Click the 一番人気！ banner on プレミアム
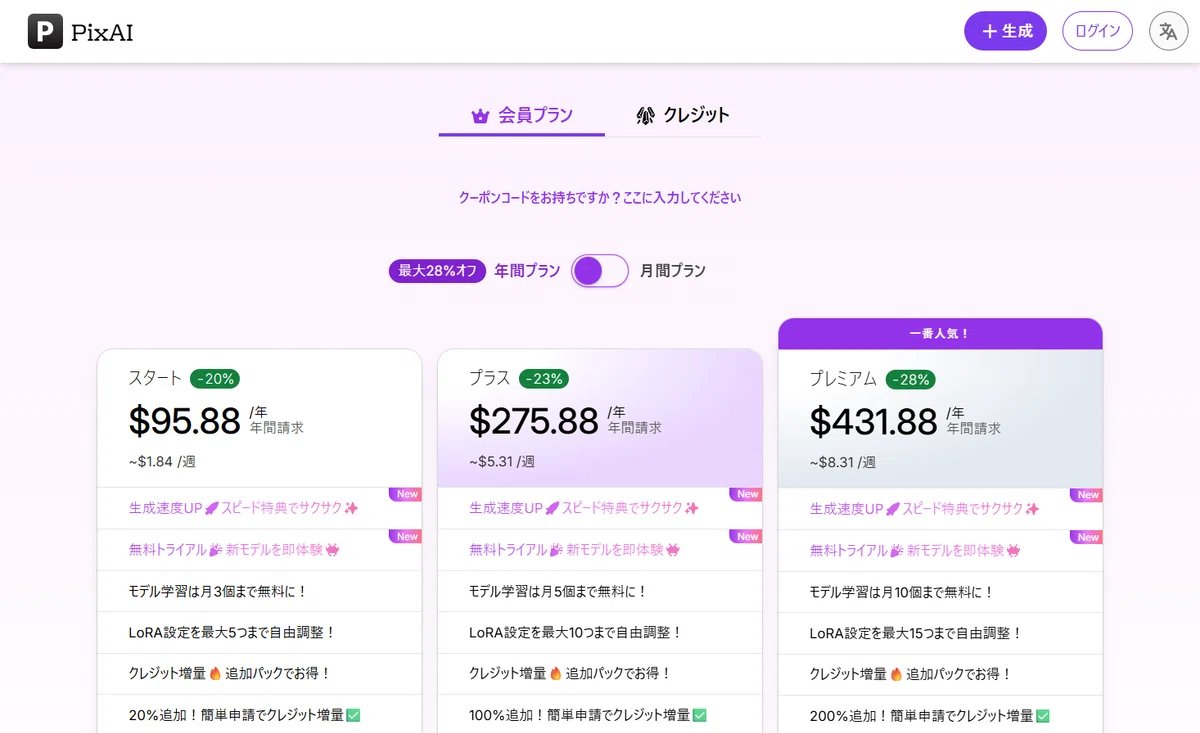Image resolution: width=1200 pixels, height=733 pixels. (x=940, y=334)
